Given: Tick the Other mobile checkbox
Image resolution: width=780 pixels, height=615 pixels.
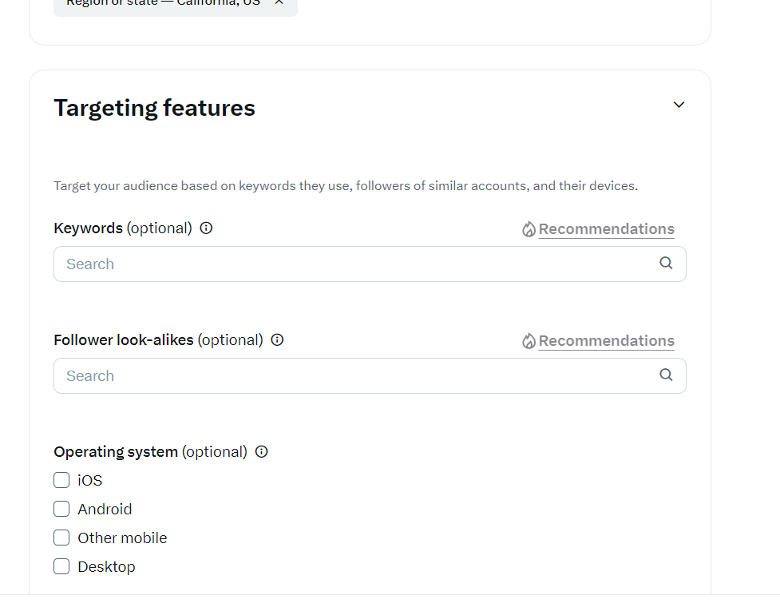Looking at the screenshot, I should [62, 538].
